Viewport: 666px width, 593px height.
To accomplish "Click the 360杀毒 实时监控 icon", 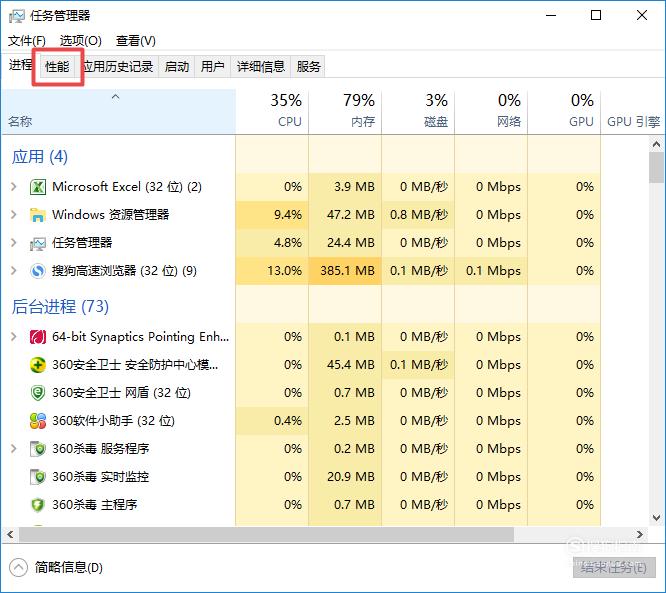I will tap(38, 477).
